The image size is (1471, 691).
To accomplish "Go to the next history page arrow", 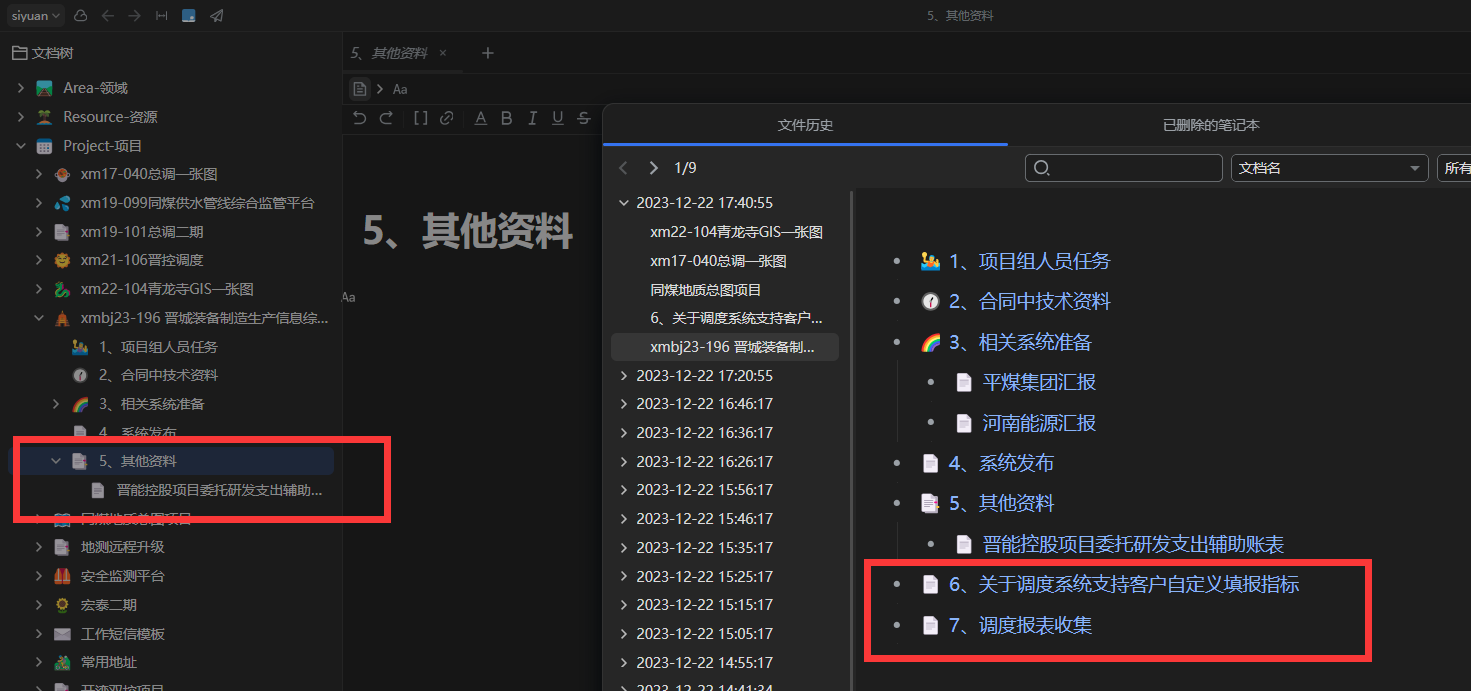I will click(654, 168).
